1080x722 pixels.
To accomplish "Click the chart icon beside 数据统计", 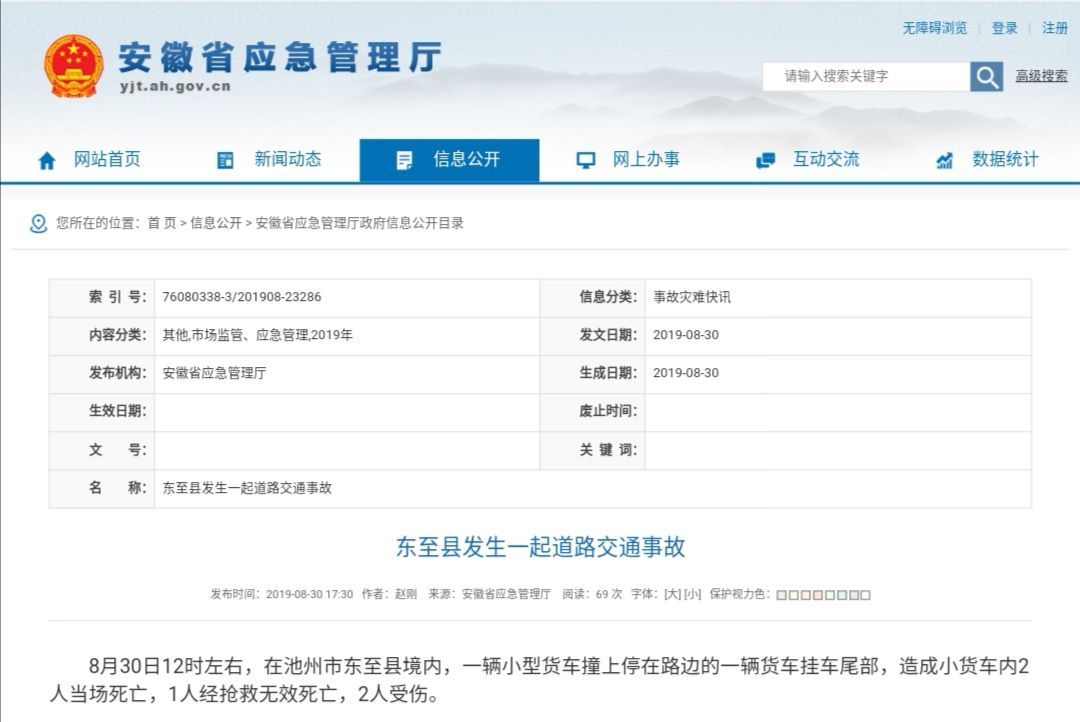I will (x=944, y=160).
